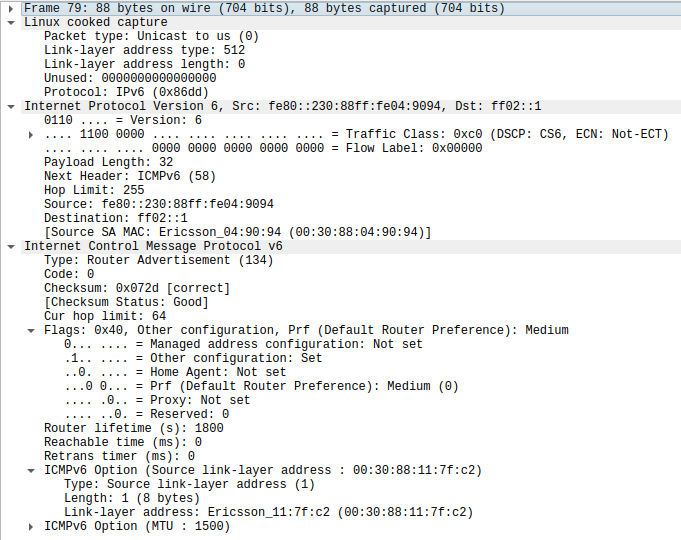The image size is (681, 540).
Task: Select the Checksum 0x072d field
Action: click(137, 288)
